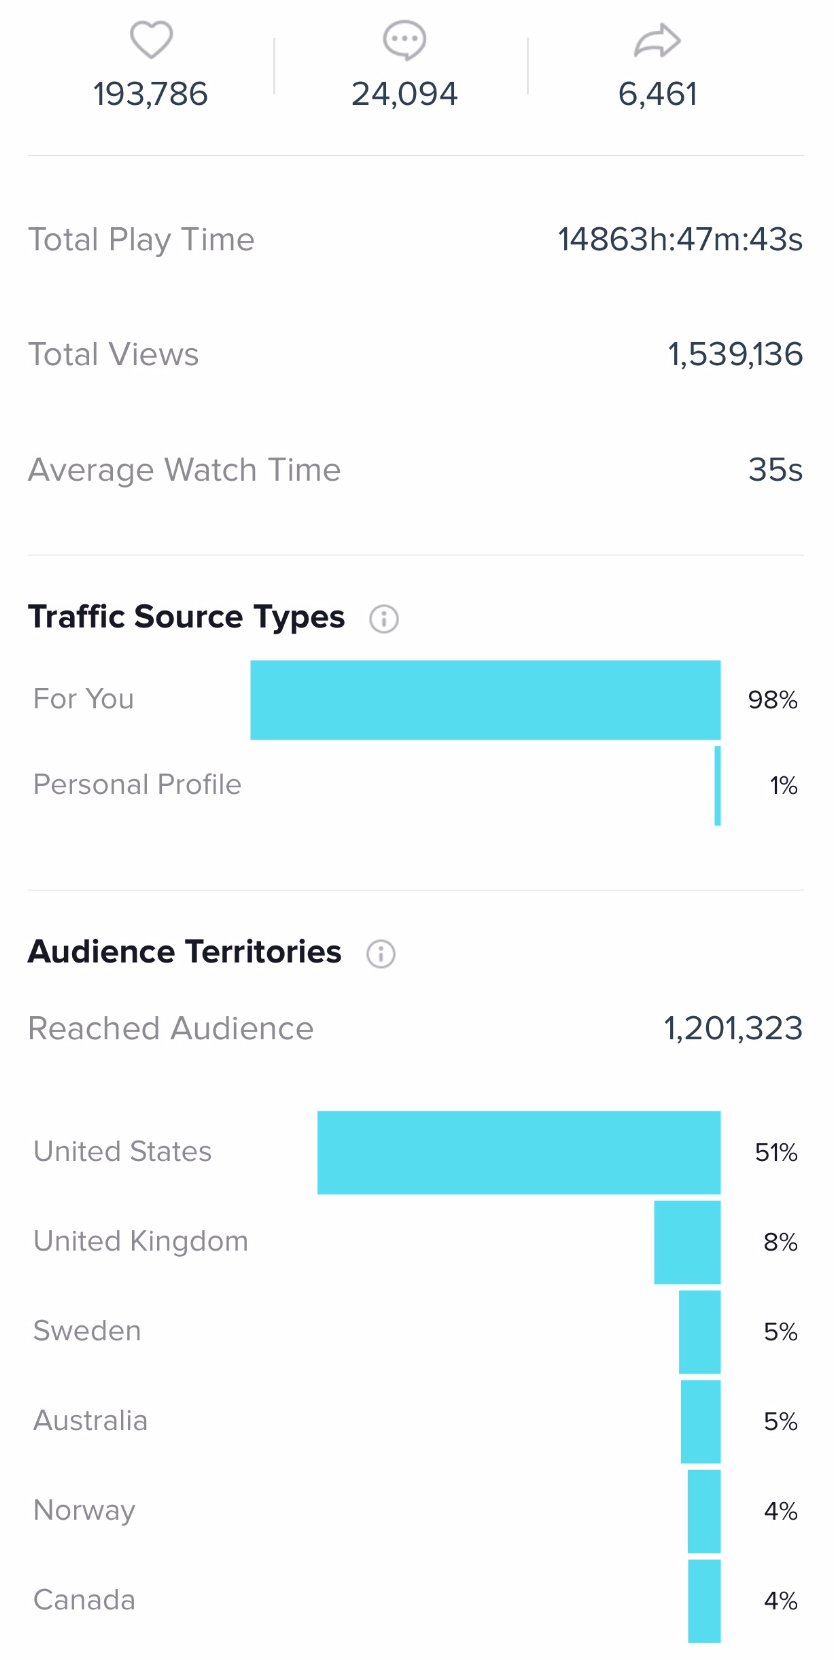Click the Total Play Time value

click(680, 240)
